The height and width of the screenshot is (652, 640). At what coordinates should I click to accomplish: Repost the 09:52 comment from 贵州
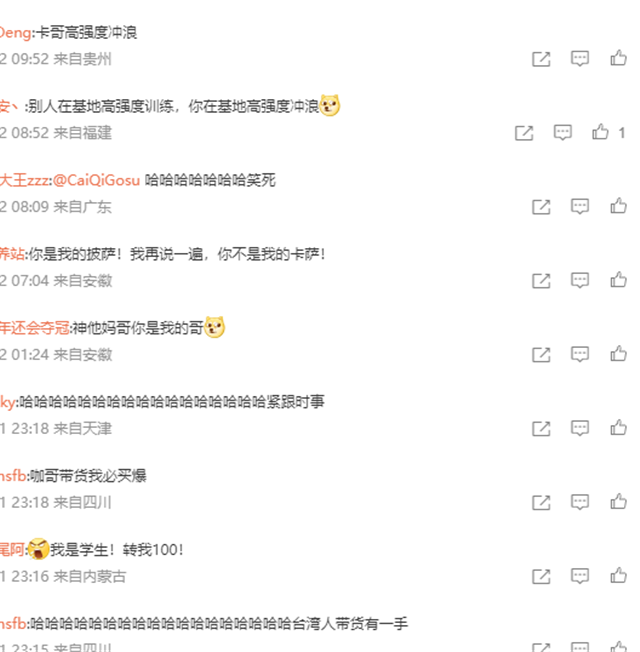[541, 59]
